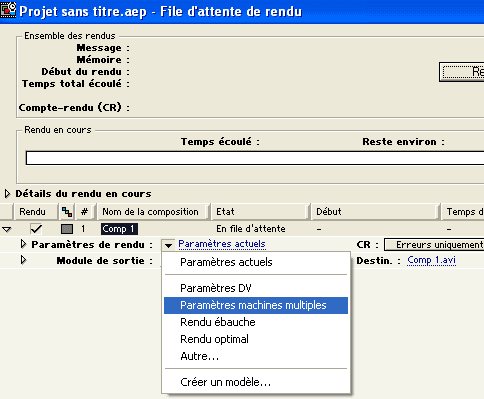Viewport: 484px width, 399px height.
Task: Open the CR Erreurs uniquement dropdown
Action: 434,245
